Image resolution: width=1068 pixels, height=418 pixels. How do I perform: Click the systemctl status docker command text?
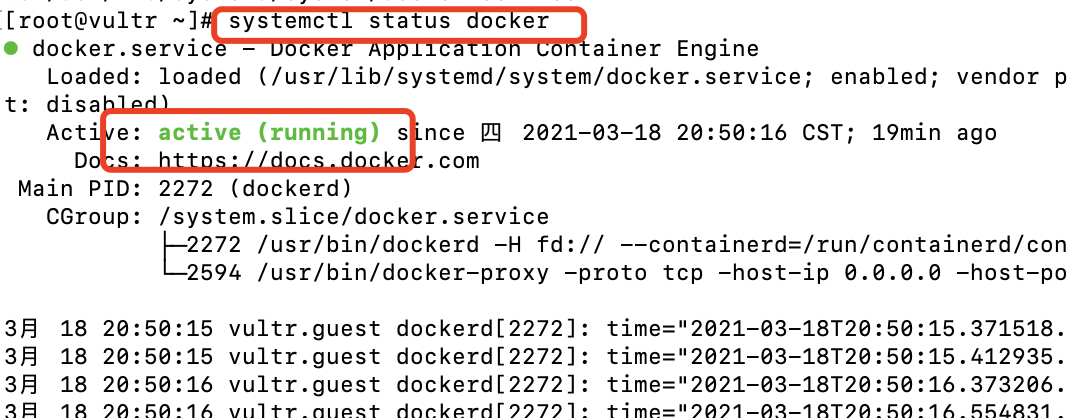pos(388,21)
